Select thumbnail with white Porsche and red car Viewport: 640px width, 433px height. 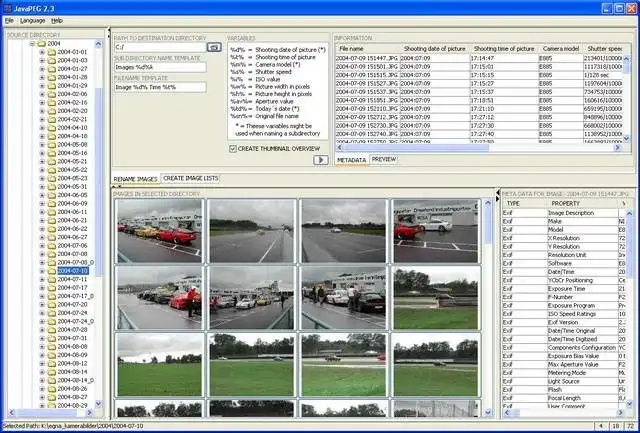coord(436,231)
